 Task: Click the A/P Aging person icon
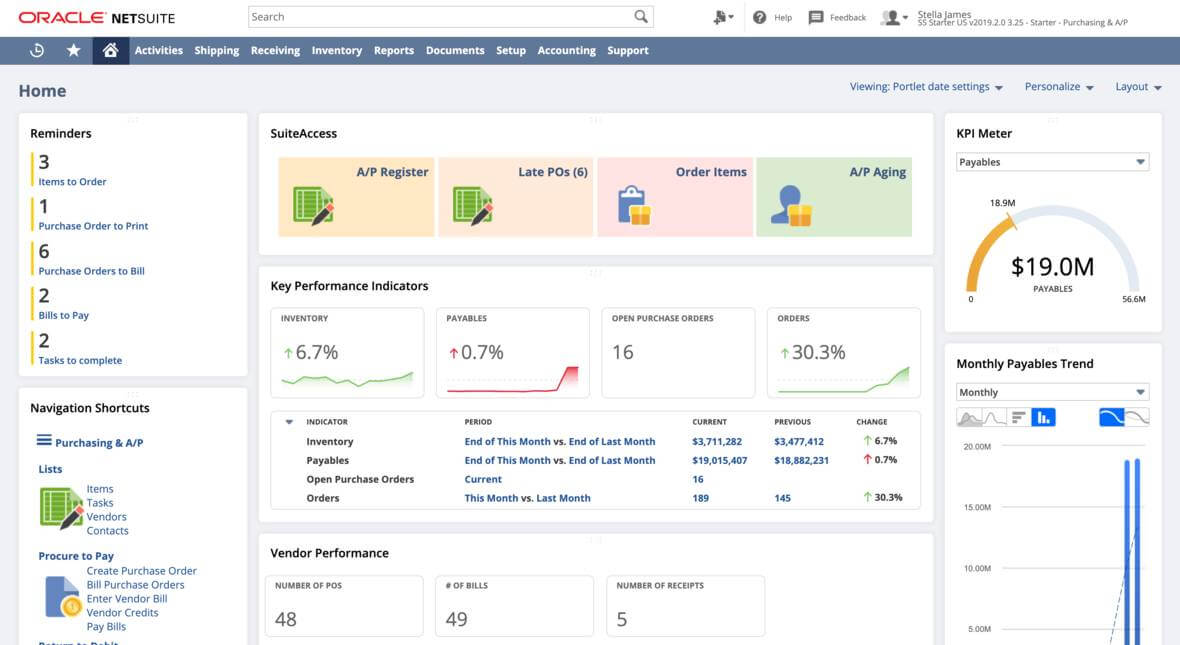pos(791,205)
